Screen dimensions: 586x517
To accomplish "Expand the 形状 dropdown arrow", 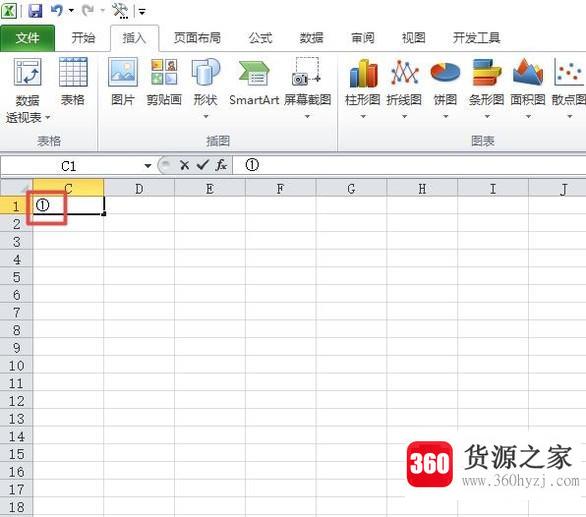I will click(206, 117).
